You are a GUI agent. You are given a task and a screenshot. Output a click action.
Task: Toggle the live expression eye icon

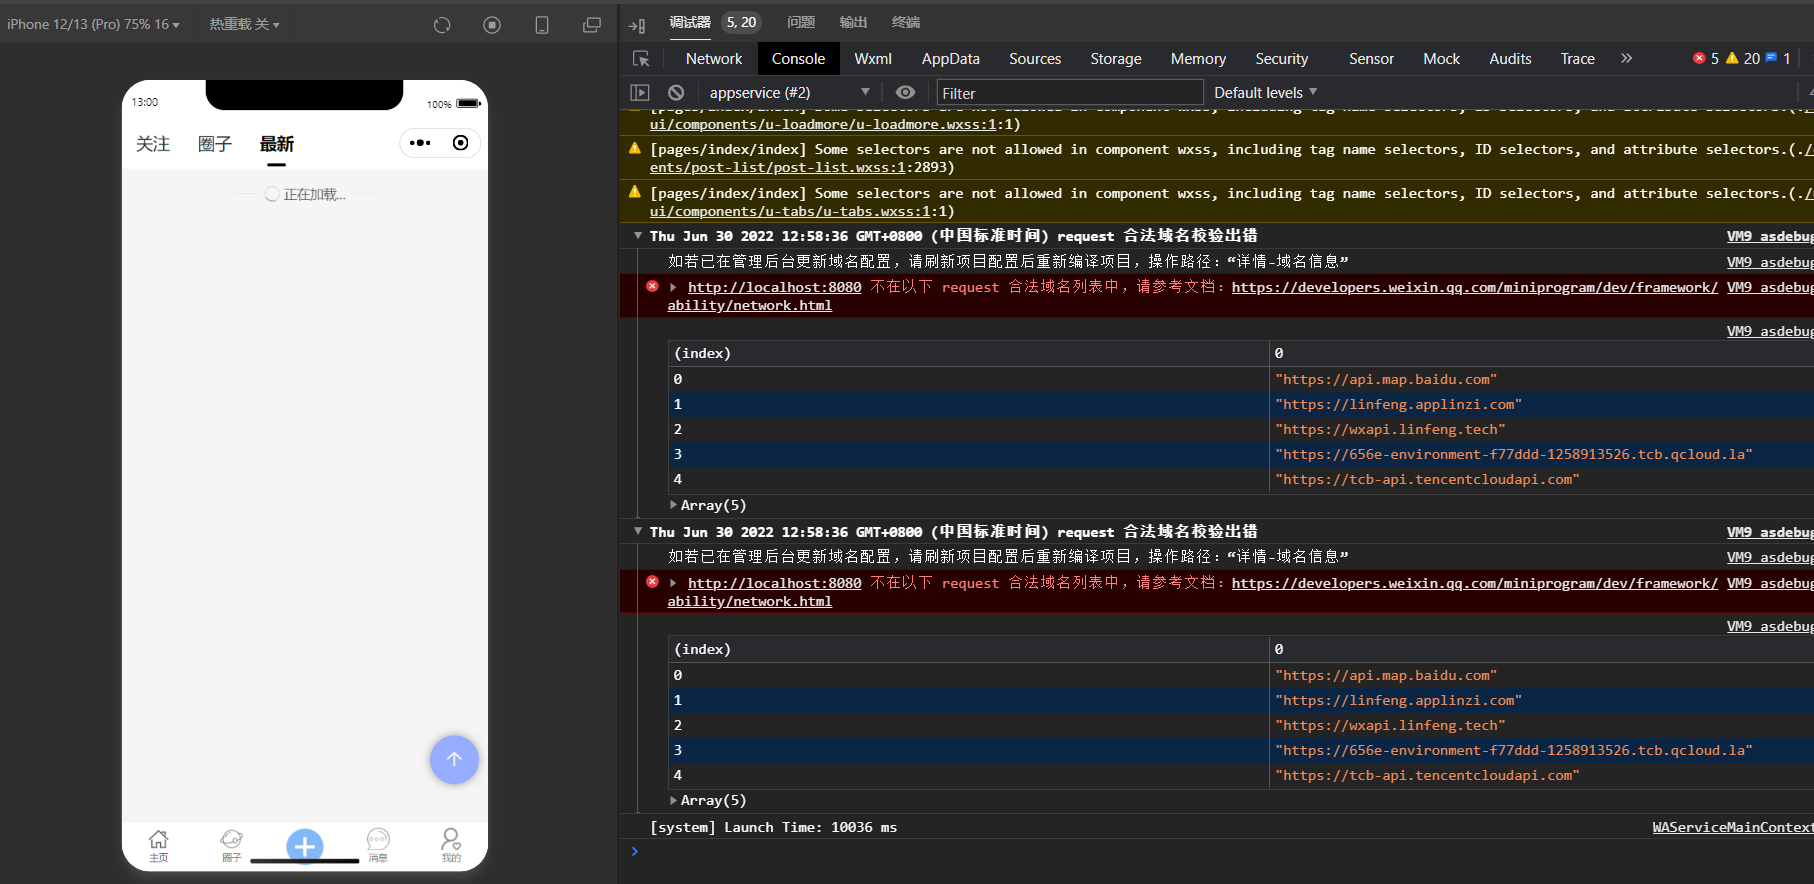905,92
